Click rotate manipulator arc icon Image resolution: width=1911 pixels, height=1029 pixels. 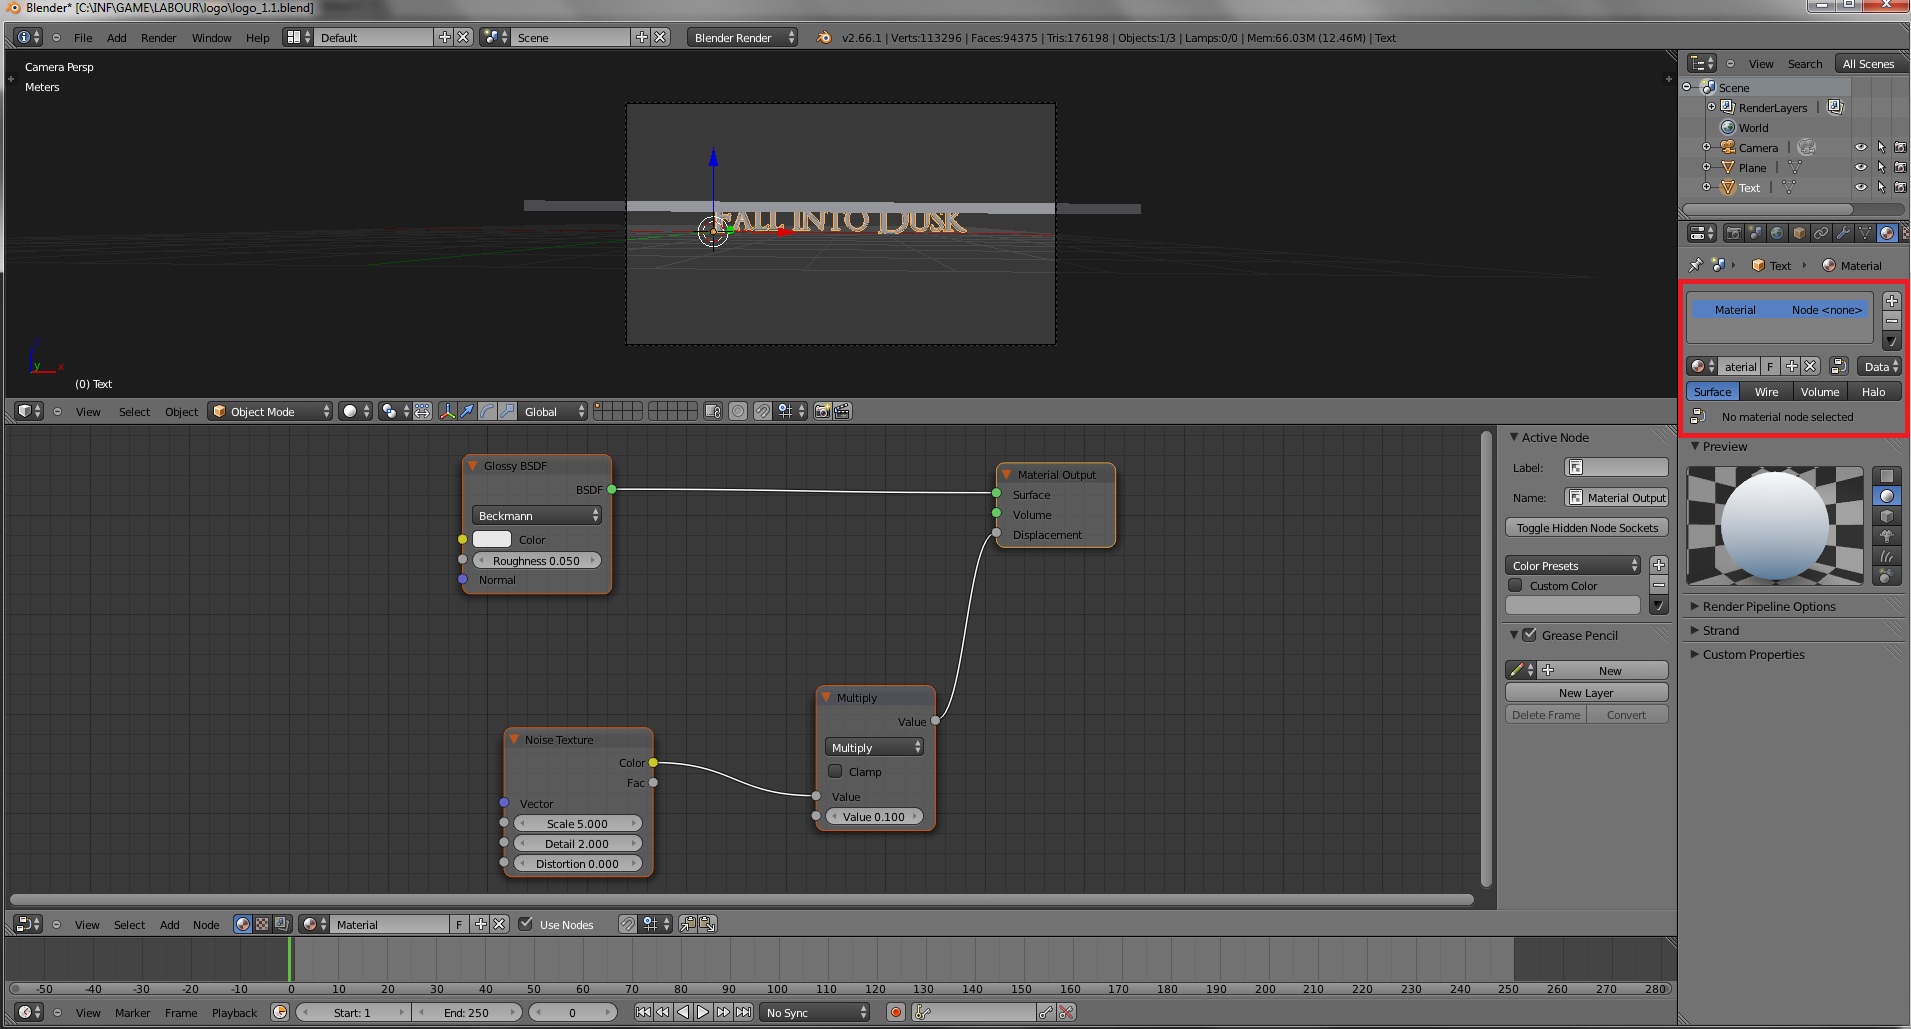487,411
